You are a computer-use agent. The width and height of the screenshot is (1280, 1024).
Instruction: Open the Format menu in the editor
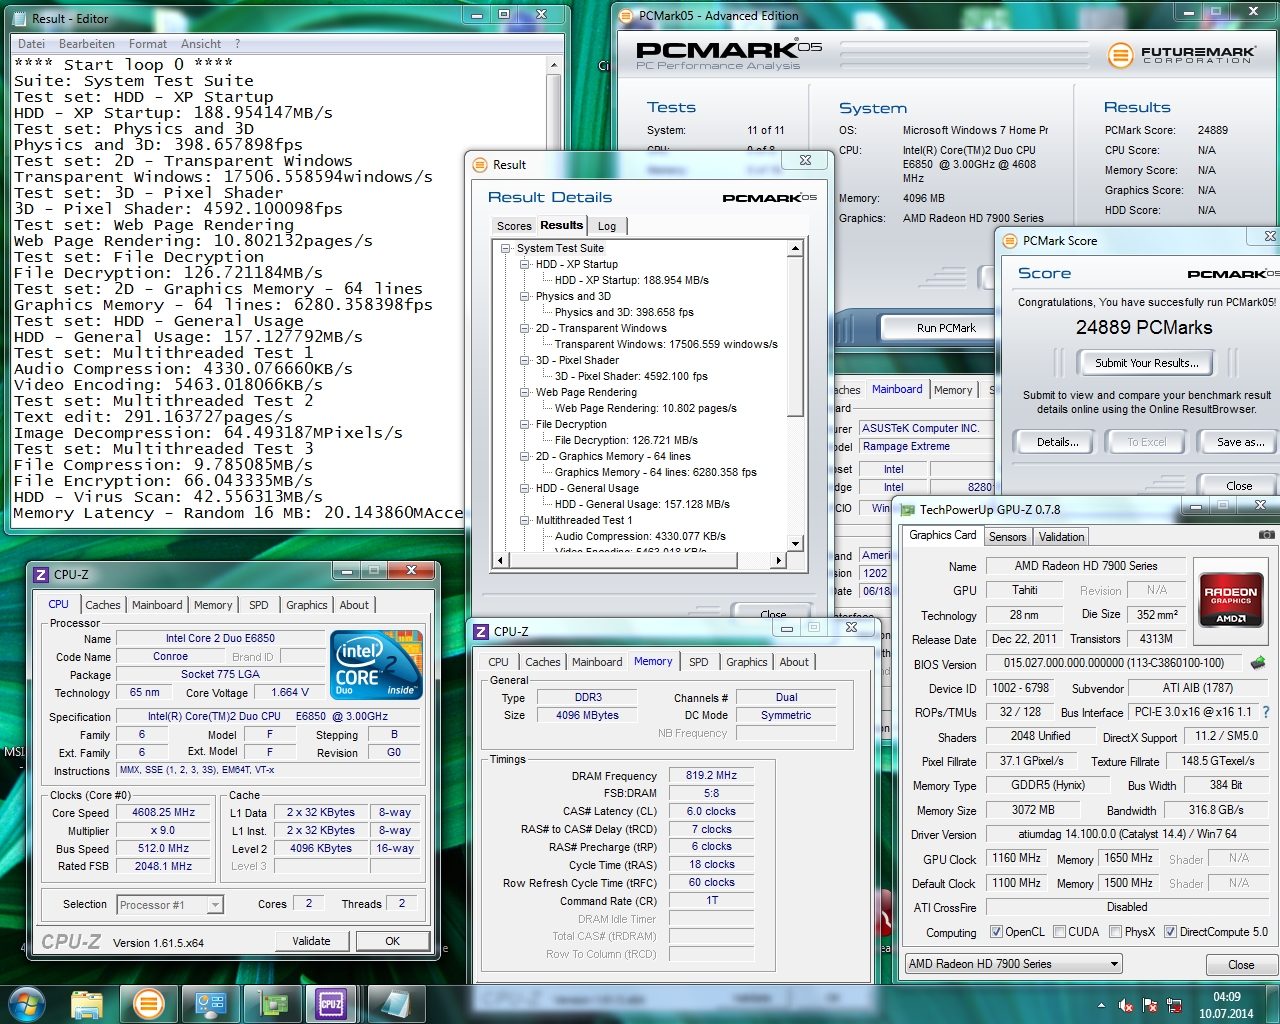click(x=148, y=44)
